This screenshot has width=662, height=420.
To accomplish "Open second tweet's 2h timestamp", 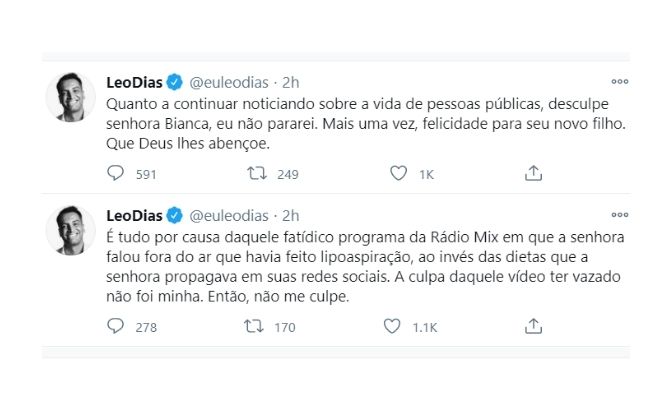I will click(x=289, y=214).
